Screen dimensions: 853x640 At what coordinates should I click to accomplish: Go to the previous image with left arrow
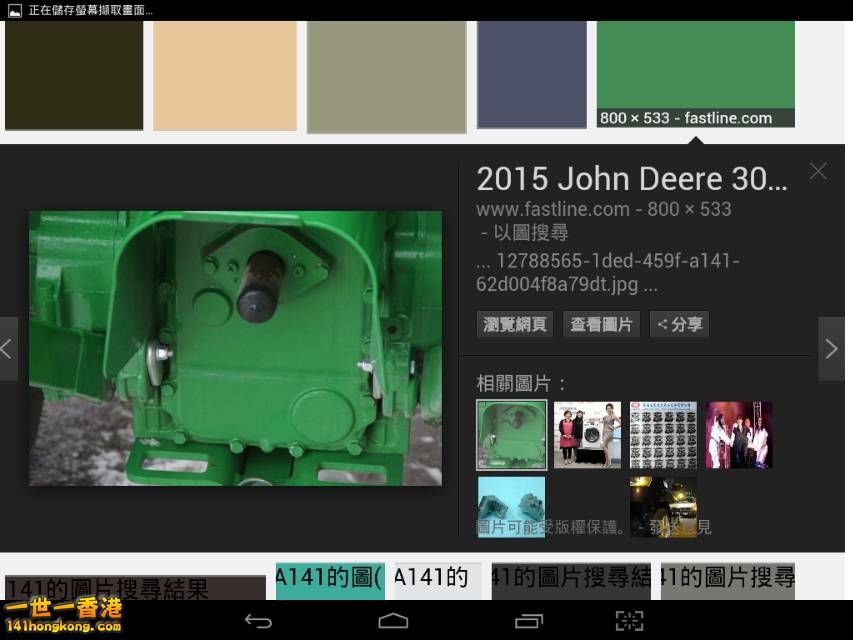[8, 349]
